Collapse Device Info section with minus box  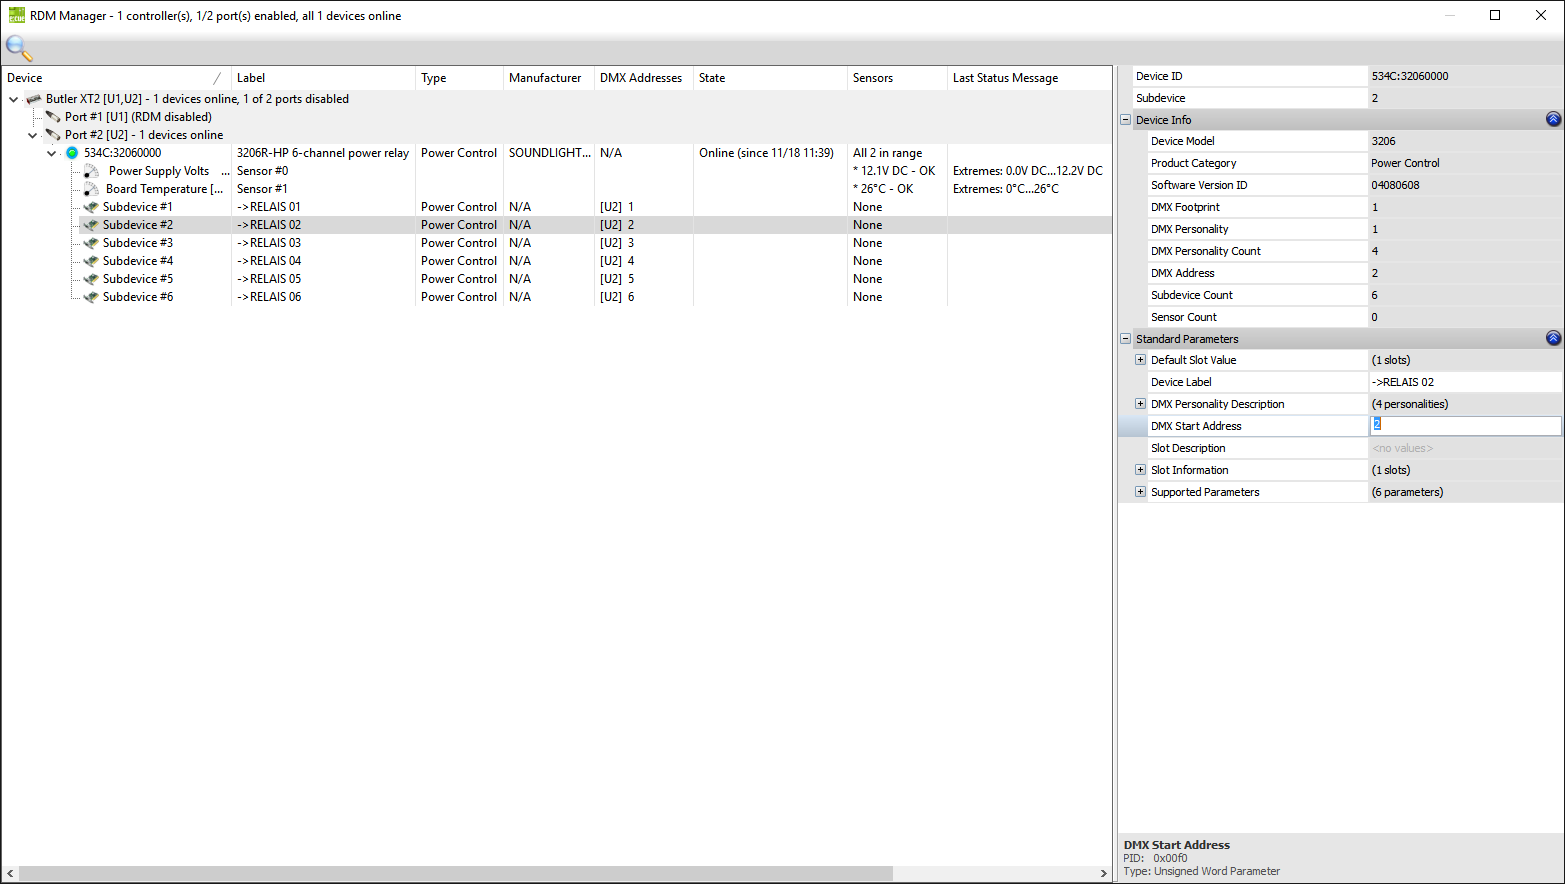(1125, 120)
